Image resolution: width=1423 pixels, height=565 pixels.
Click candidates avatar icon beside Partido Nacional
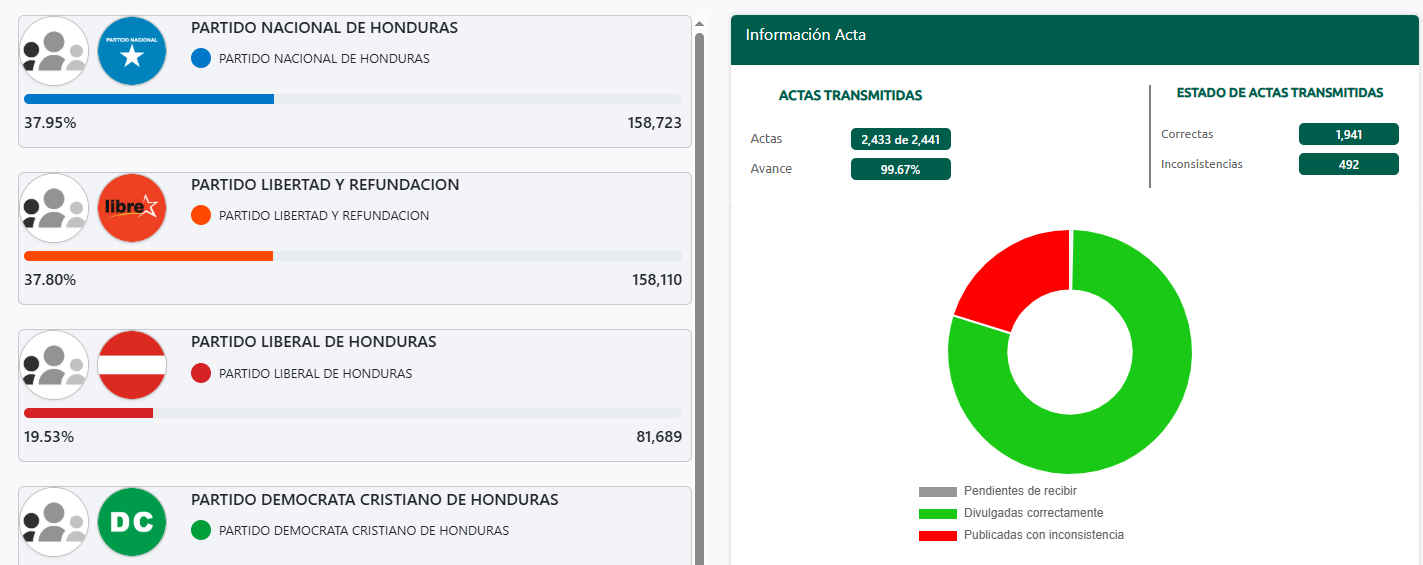pyautogui.click(x=55, y=51)
